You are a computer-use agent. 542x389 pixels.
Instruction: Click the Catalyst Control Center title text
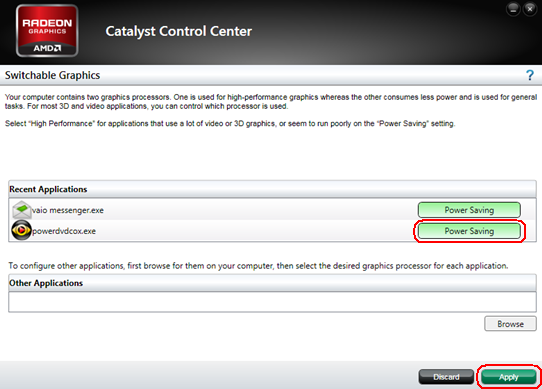[179, 31]
